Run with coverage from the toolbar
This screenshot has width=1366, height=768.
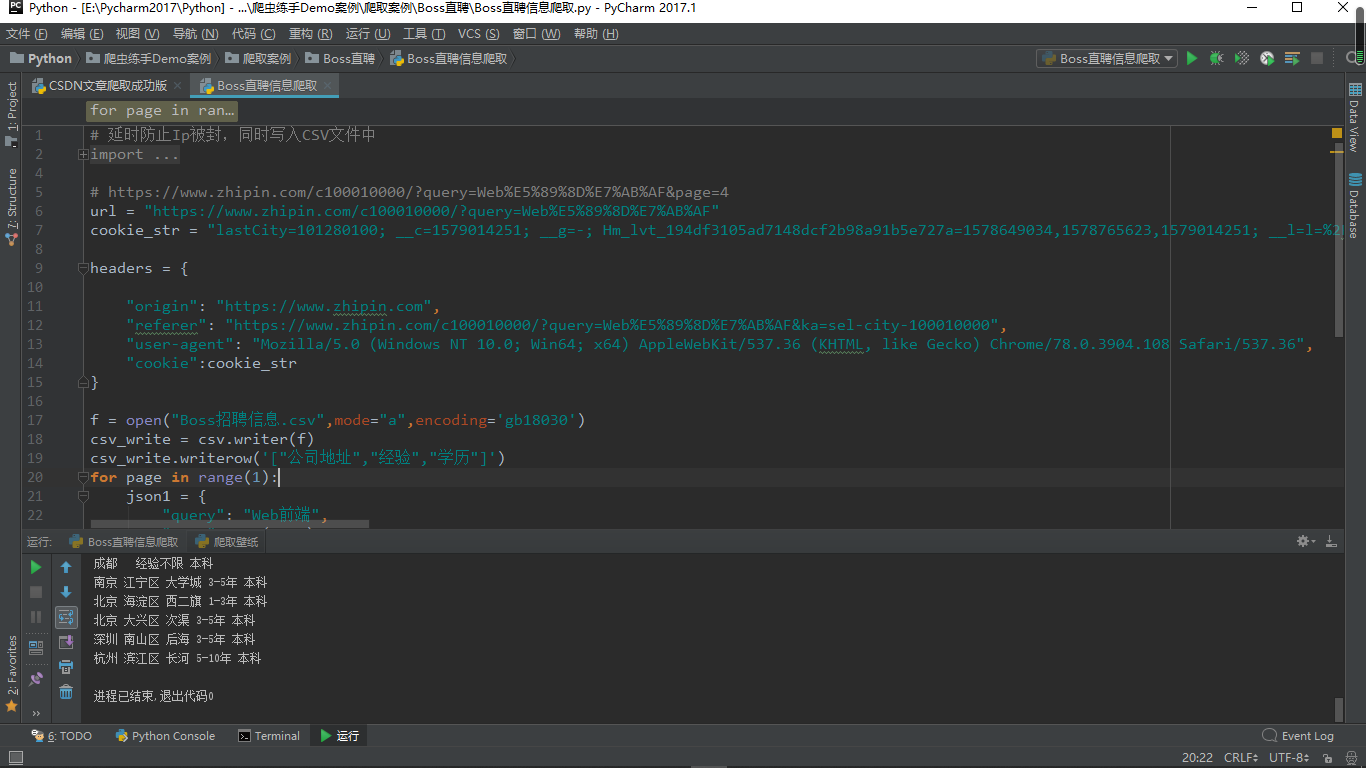(x=1242, y=59)
